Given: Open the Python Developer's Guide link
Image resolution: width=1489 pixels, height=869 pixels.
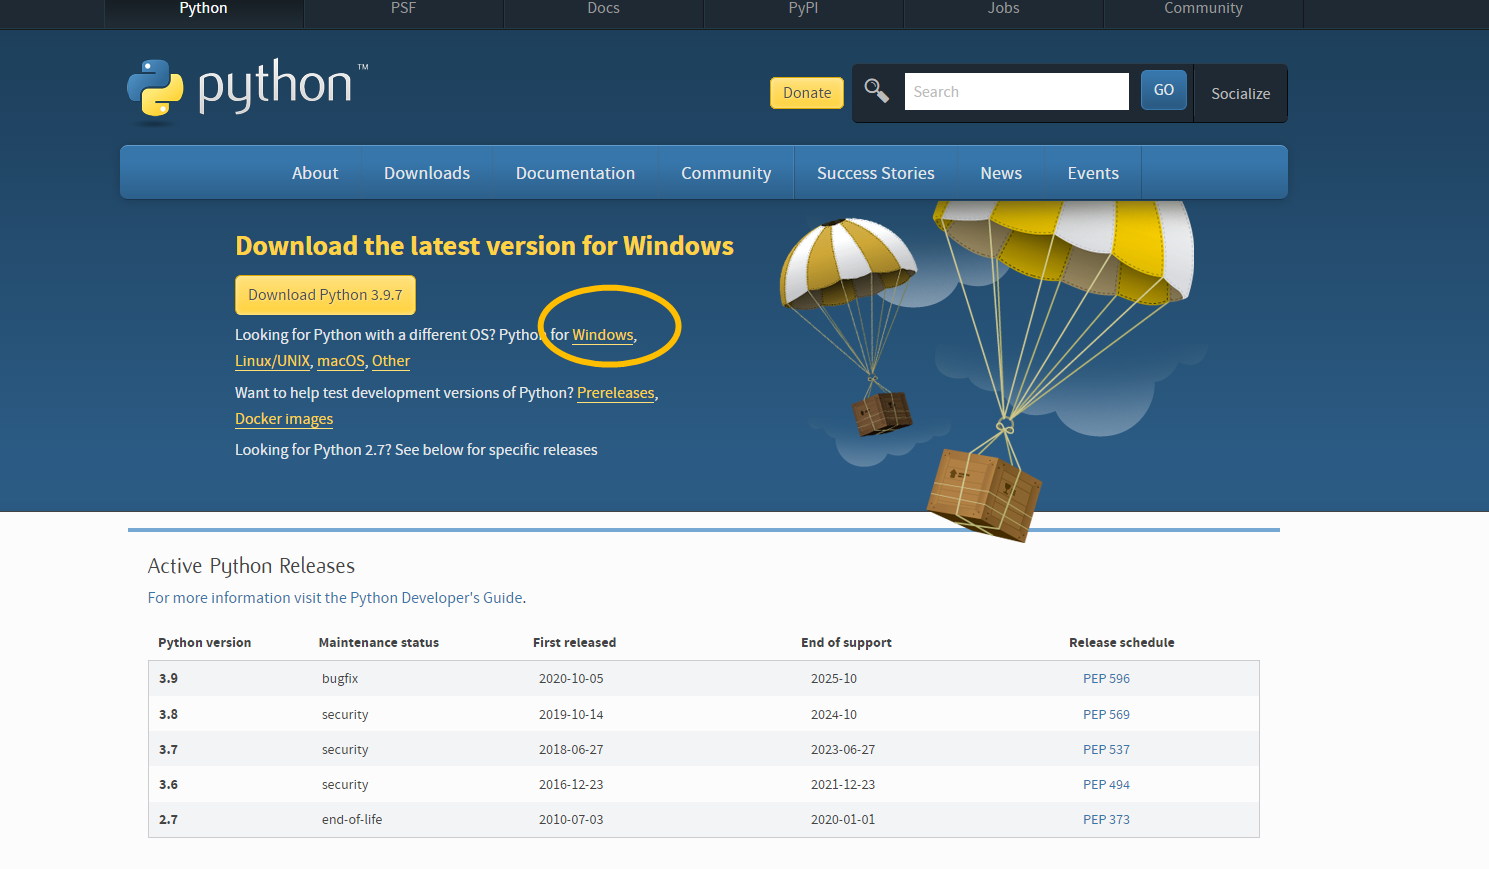Looking at the screenshot, I should (x=335, y=598).
